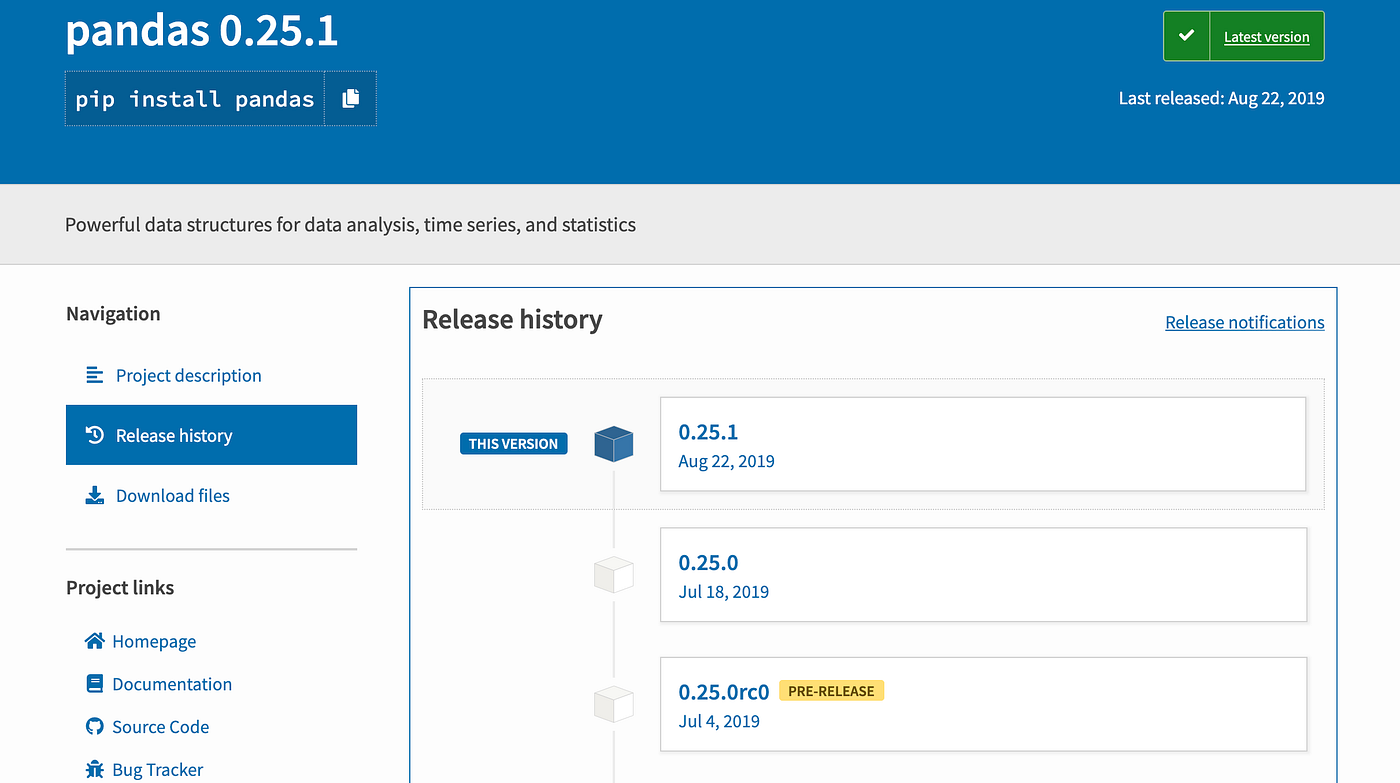Switch to the Release history section
This screenshot has width=1400, height=783.
(173, 435)
